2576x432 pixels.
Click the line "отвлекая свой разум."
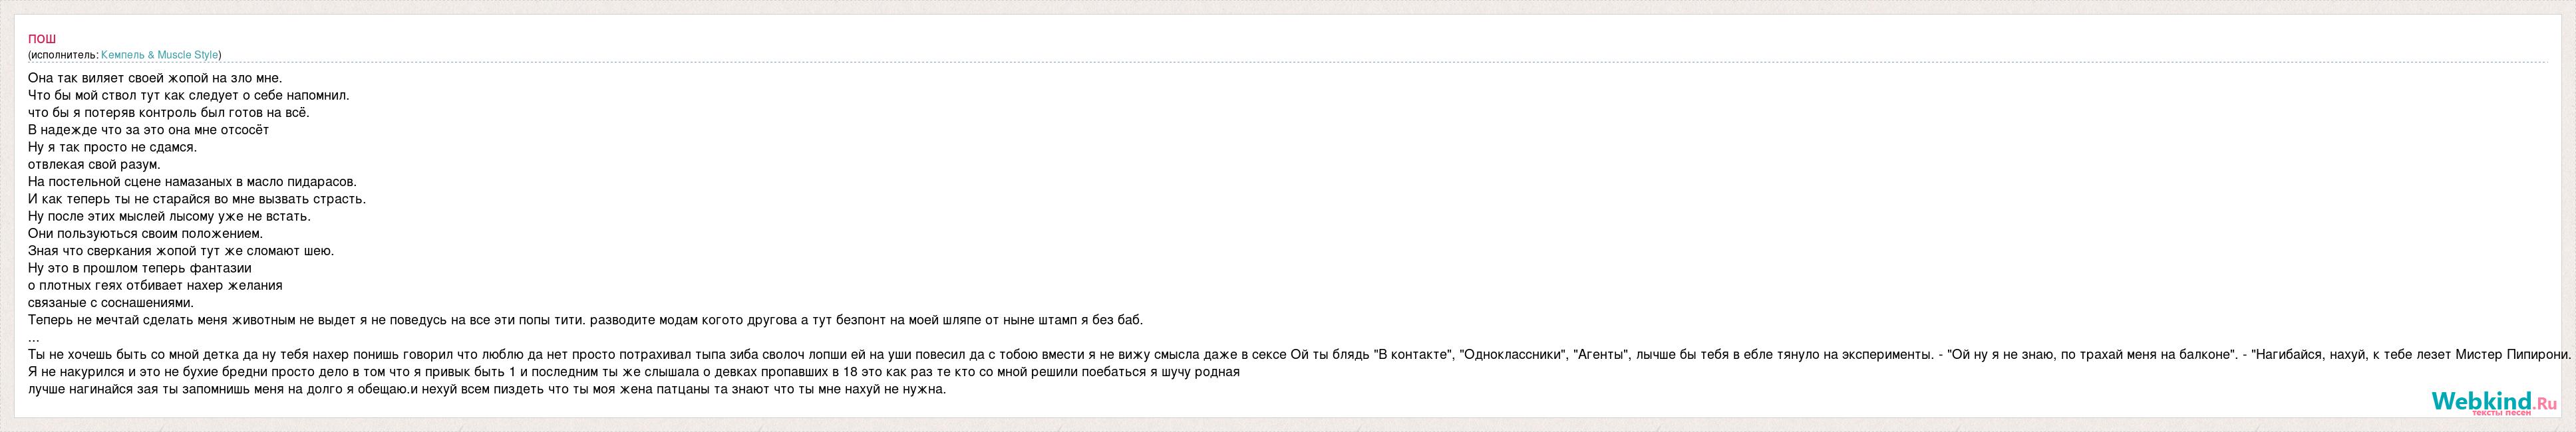click(94, 164)
